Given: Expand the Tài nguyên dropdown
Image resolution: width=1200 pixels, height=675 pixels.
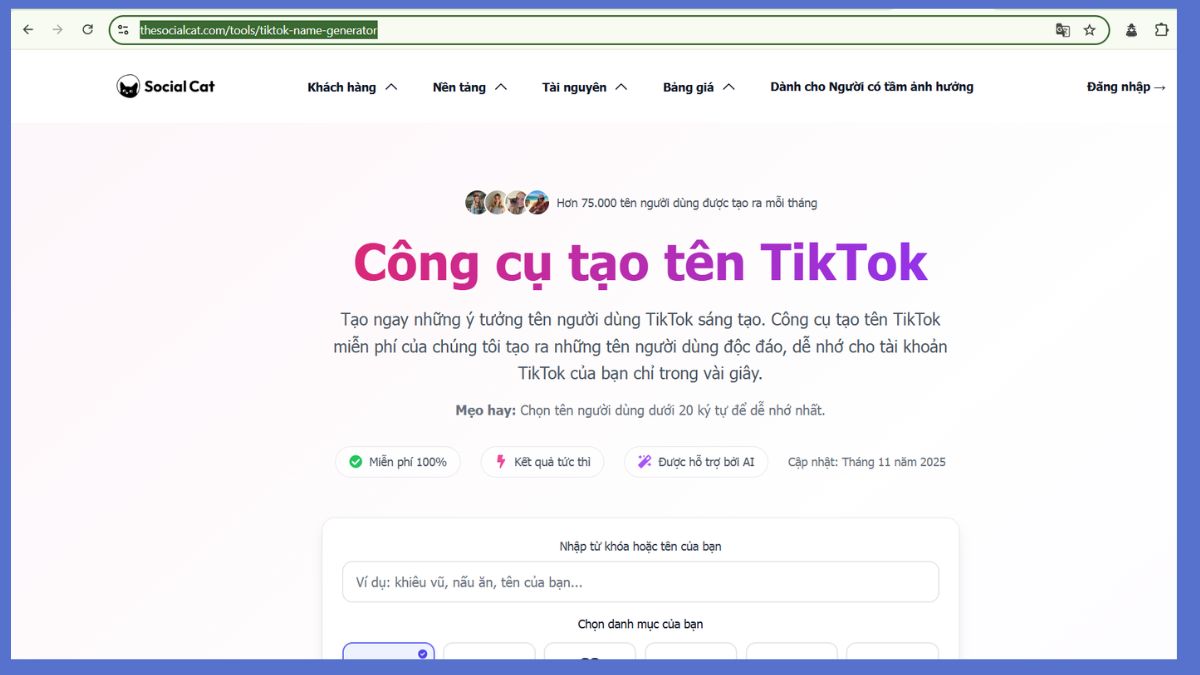Looking at the screenshot, I should [x=585, y=87].
